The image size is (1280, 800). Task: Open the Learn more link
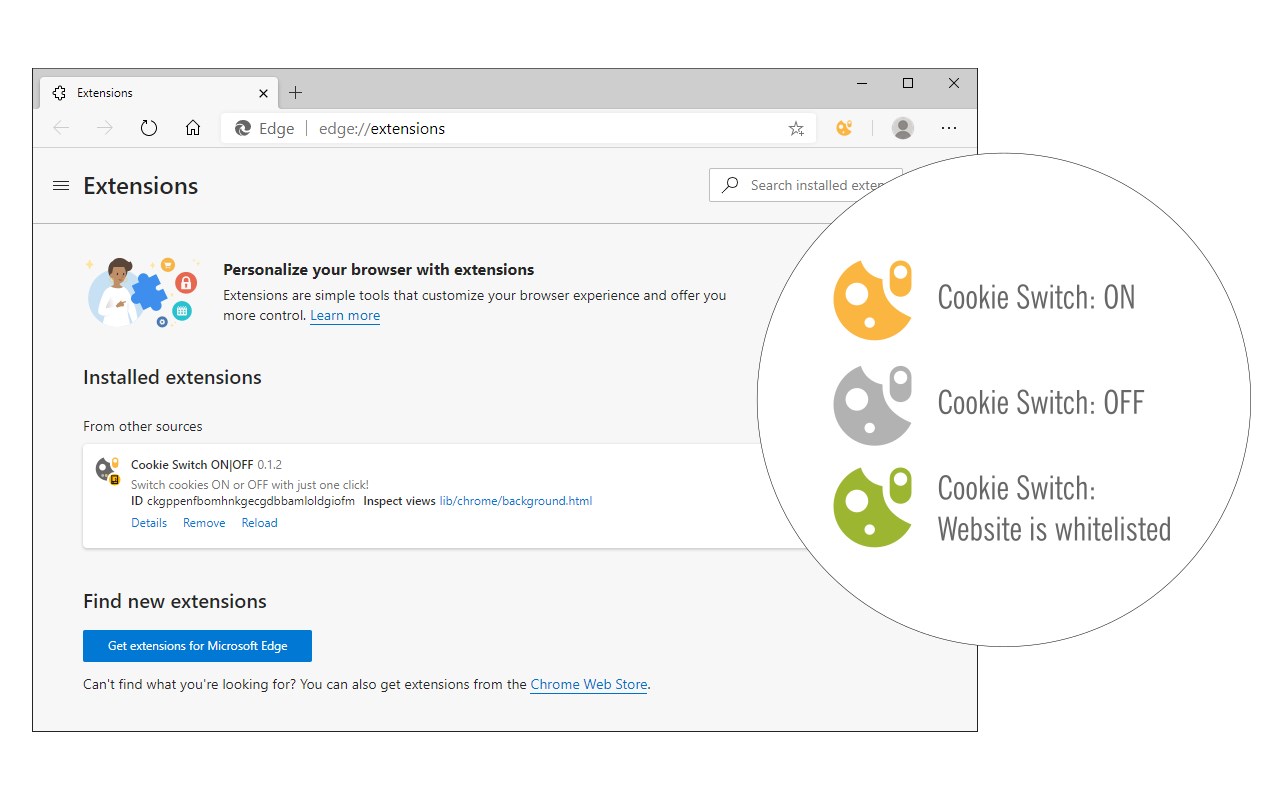[345, 316]
